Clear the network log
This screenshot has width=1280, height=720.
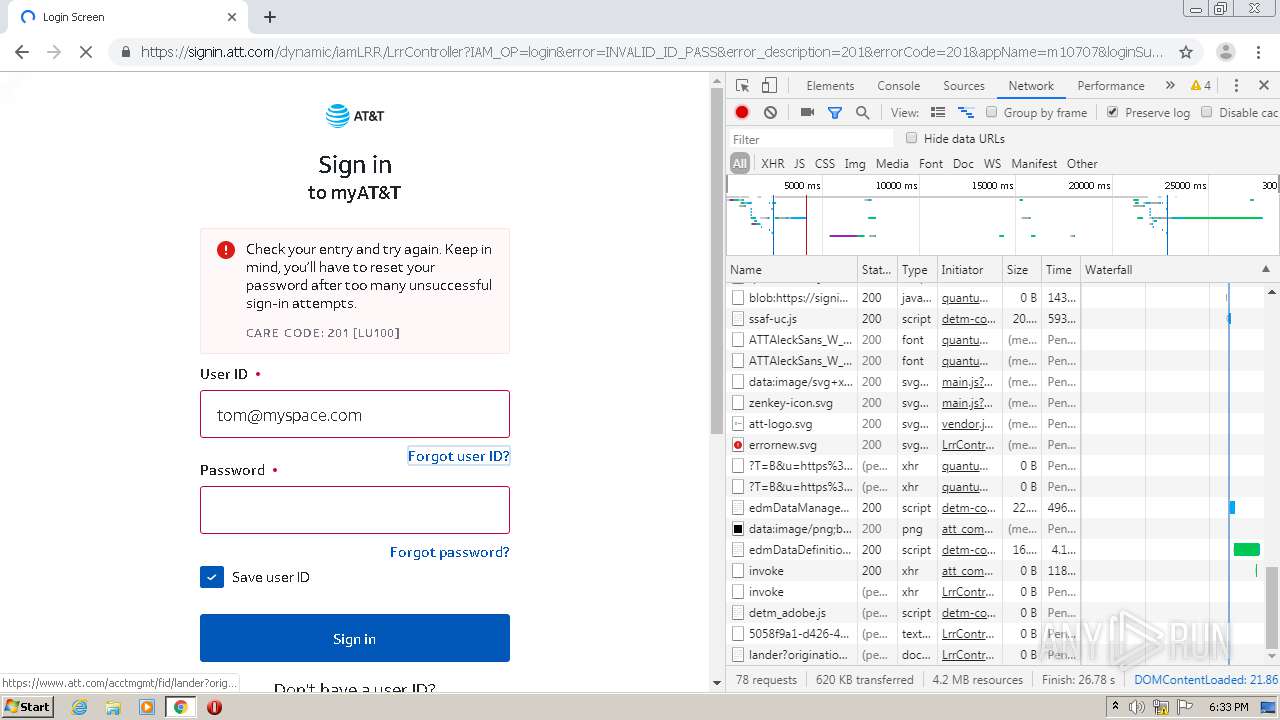coord(770,113)
